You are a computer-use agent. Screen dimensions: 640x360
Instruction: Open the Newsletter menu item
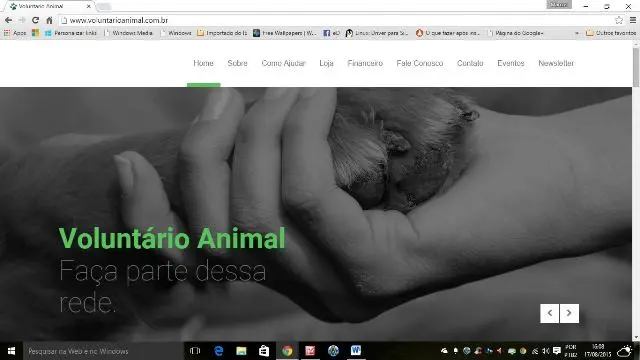[556, 63]
